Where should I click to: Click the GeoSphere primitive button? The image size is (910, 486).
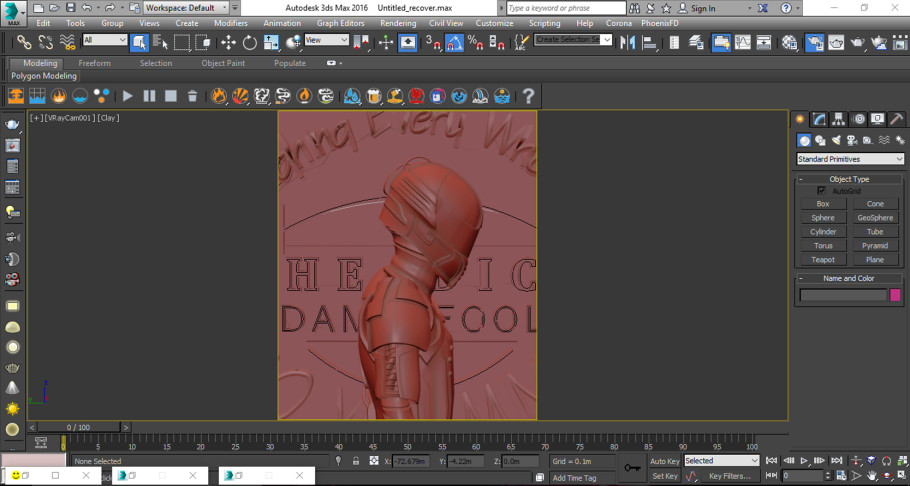coord(875,218)
